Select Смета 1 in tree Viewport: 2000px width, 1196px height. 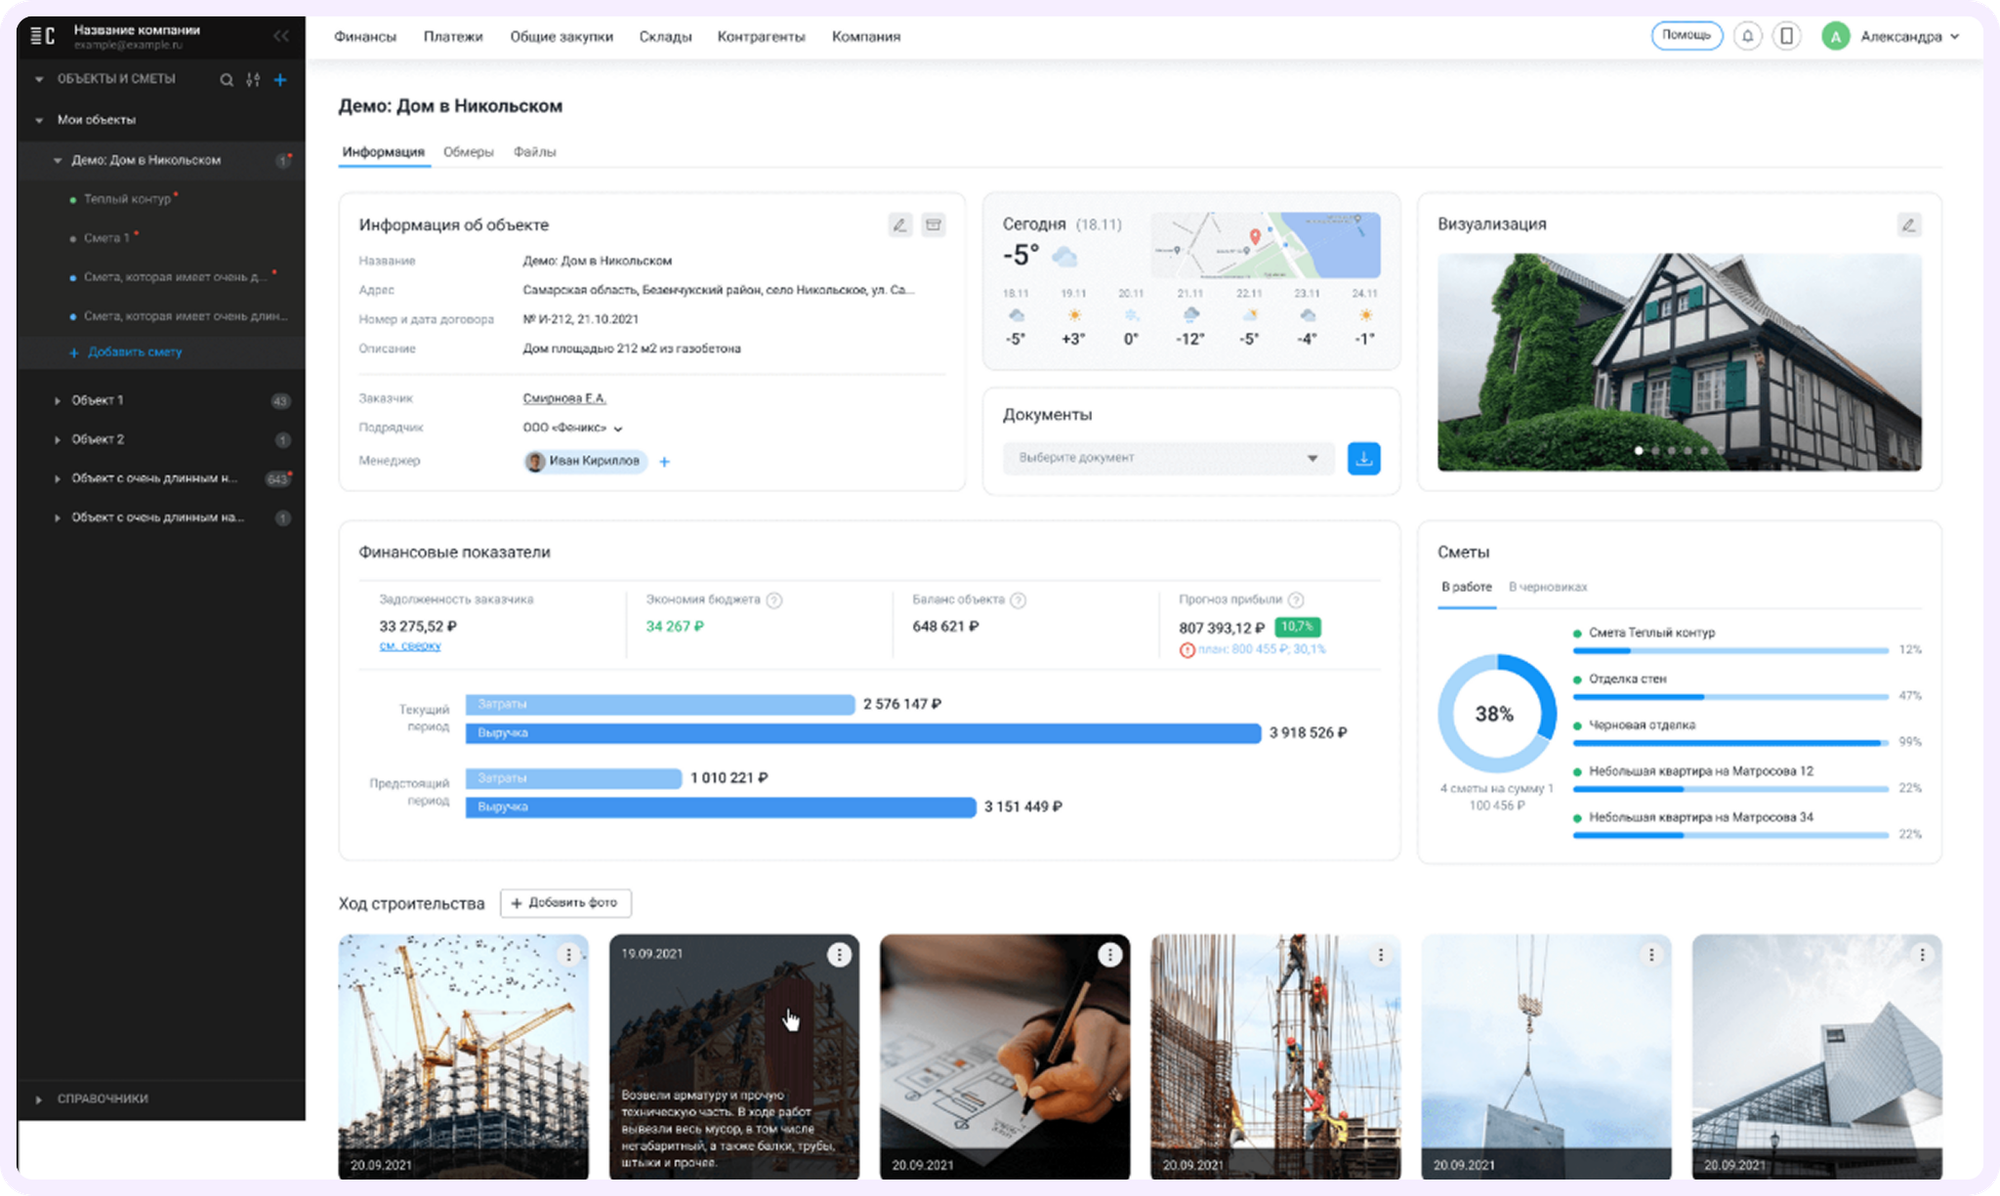(x=107, y=238)
